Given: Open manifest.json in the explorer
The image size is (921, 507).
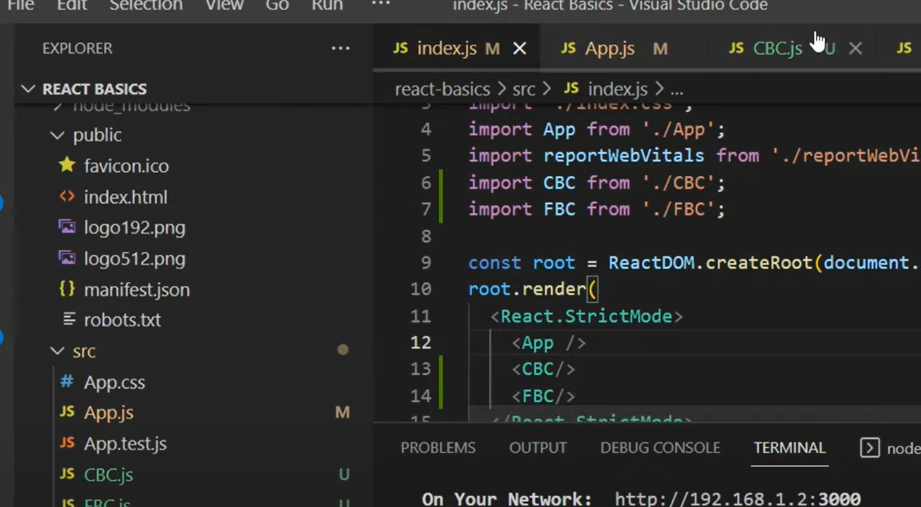Looking at the screenshot, I should (x=137, y=290).
